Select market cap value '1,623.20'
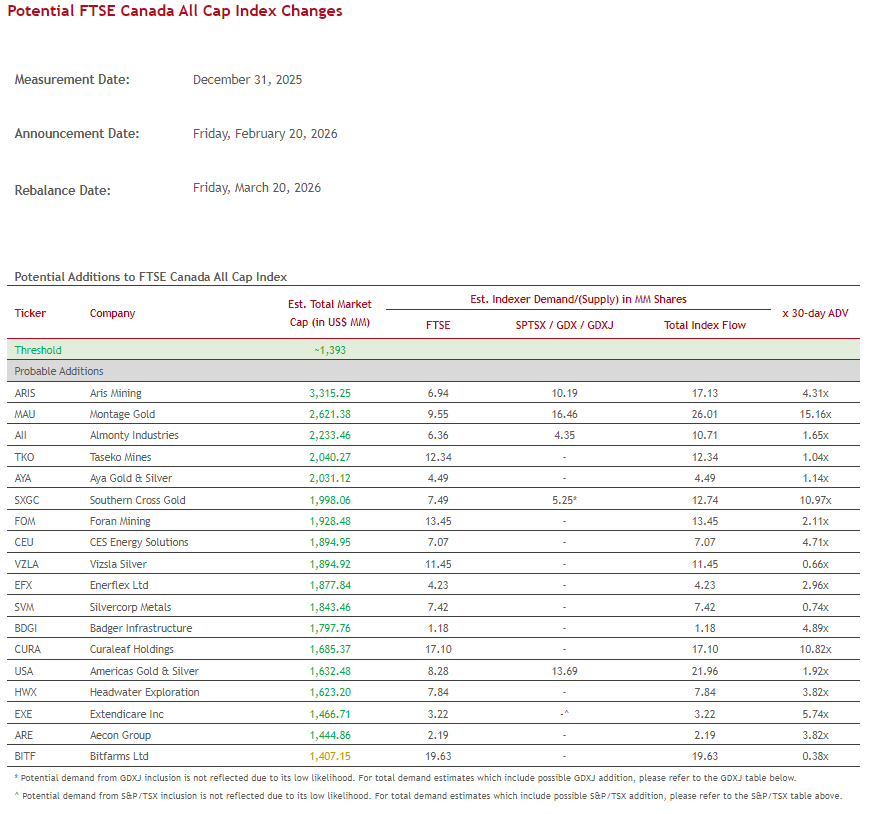This screenshot has height=814, width=881. coord(330,692)
